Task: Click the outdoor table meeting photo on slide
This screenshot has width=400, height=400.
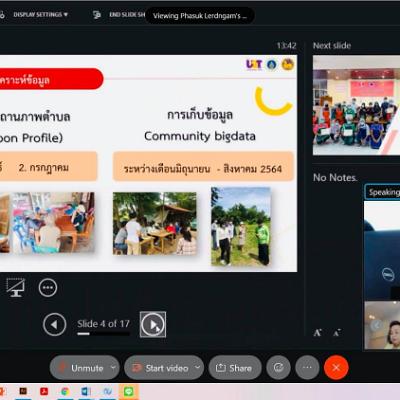Action: coord(155,223)
